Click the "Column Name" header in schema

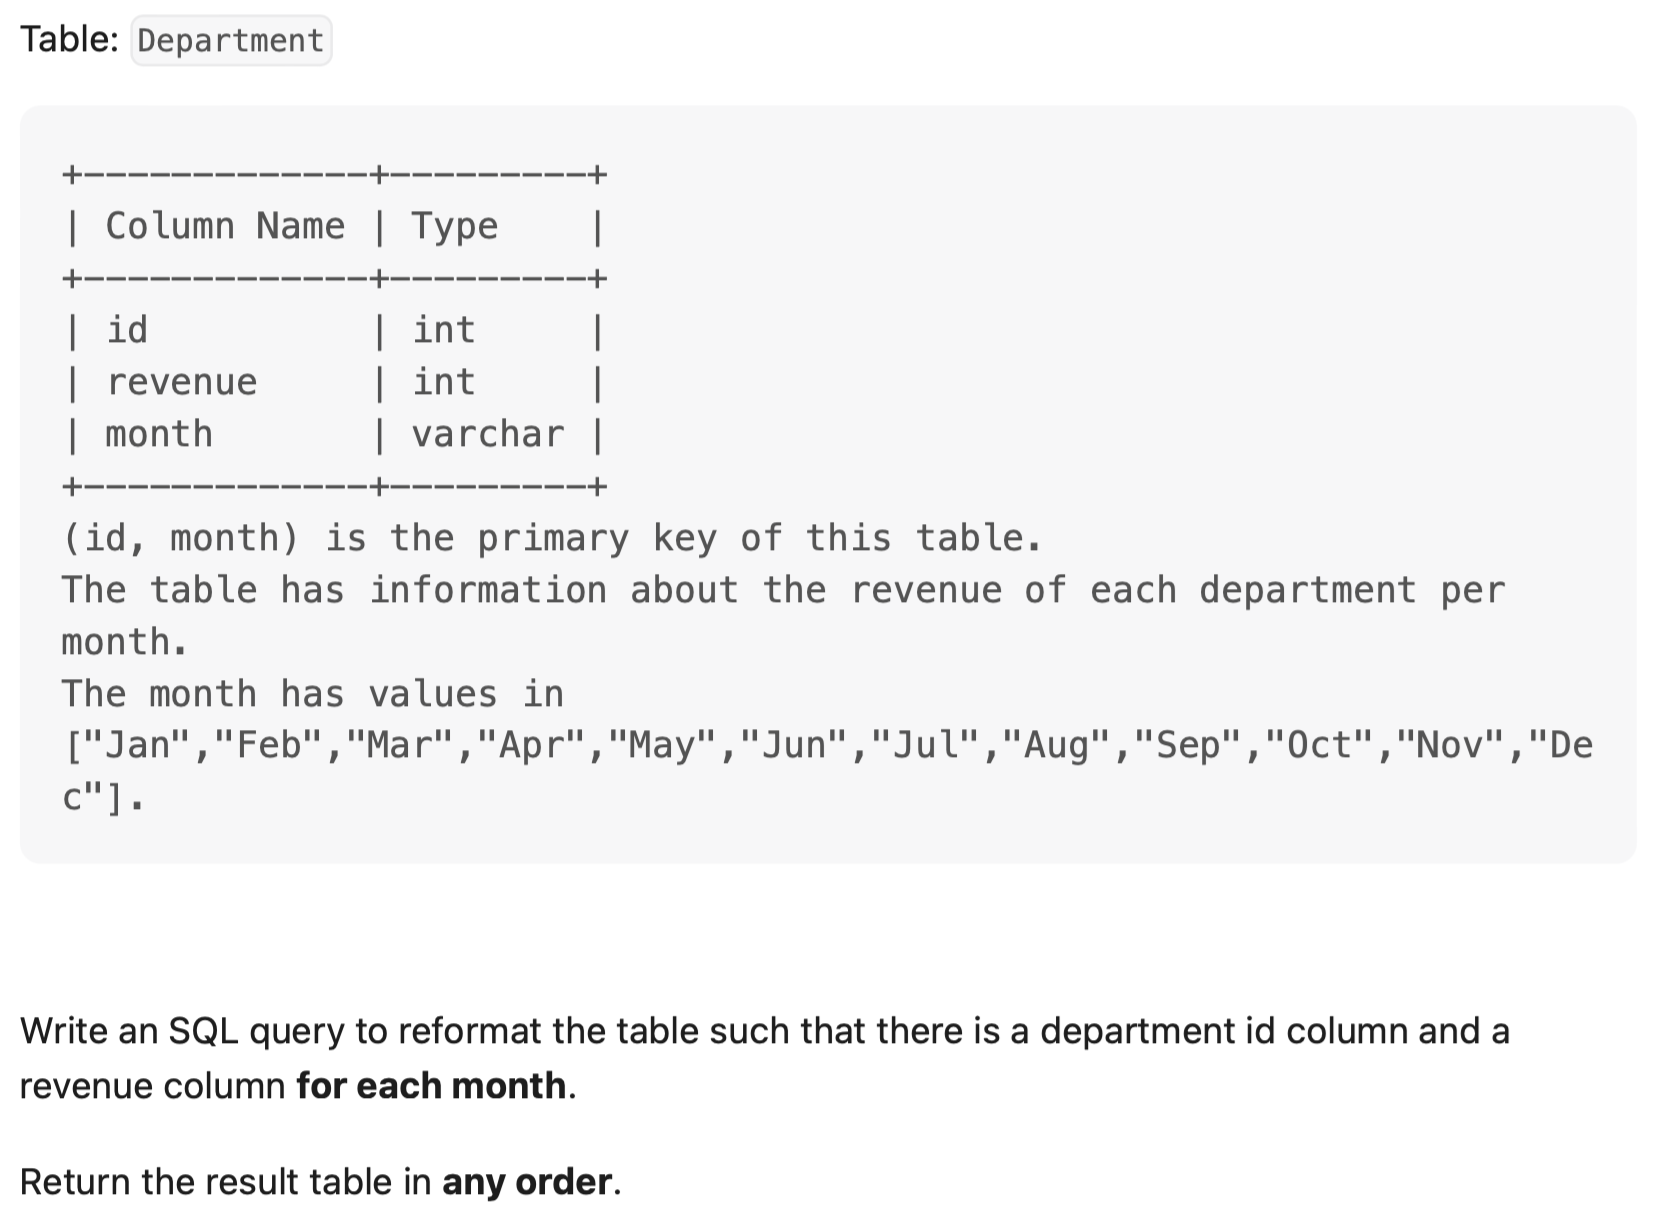[225, 226]
